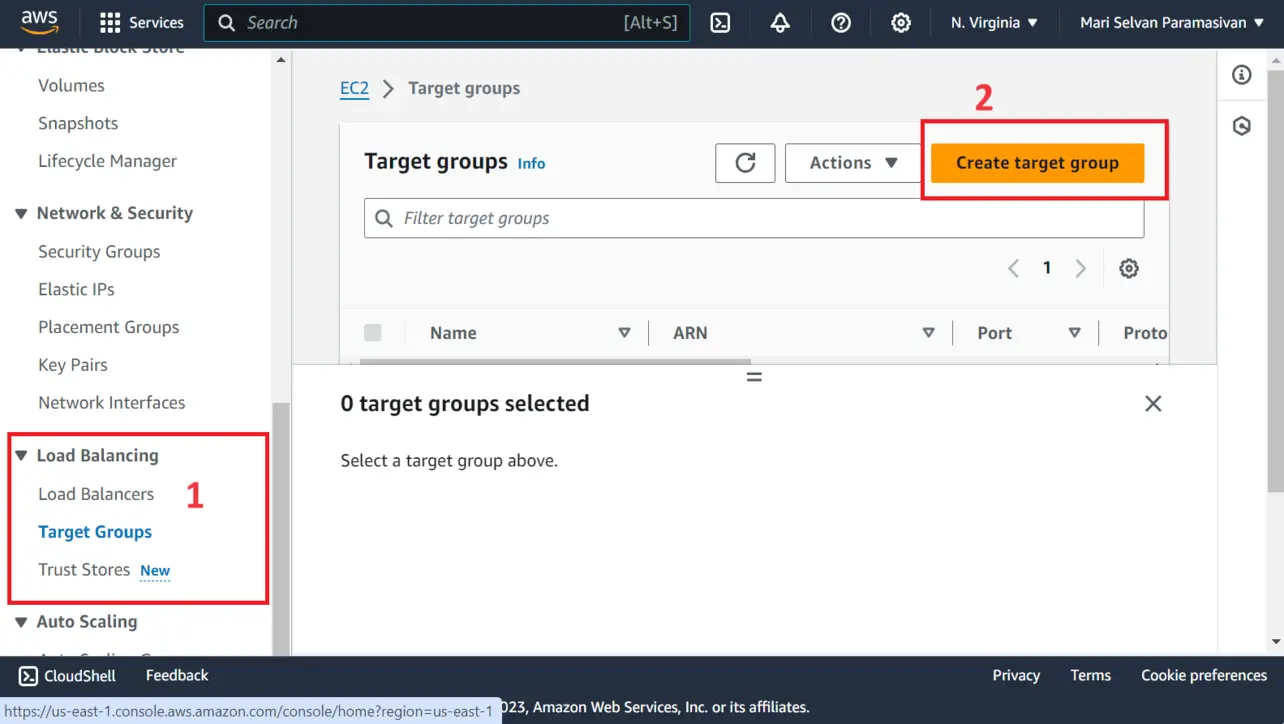1284x724 pixels.
Task: Select all target groups checkbox
Action: tap(373, 333)
